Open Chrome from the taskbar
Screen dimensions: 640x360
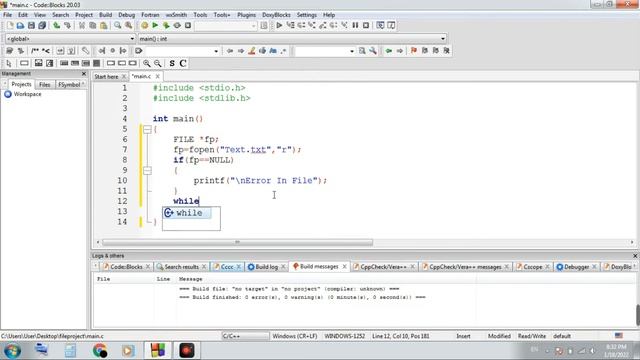(100, 351)
